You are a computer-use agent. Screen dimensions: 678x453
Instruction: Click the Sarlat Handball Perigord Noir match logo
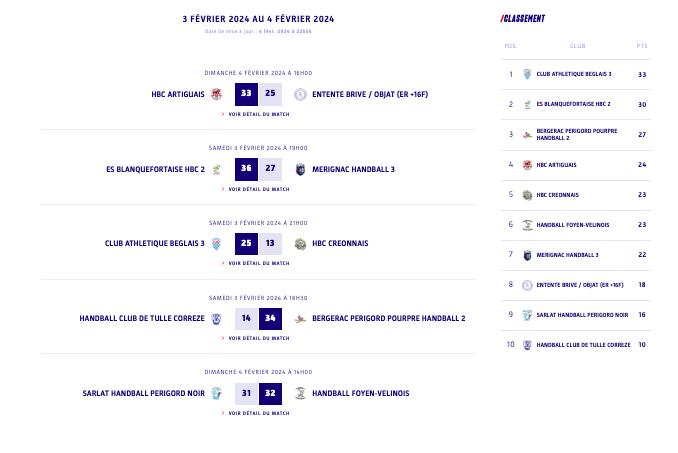tap(216, 393)
